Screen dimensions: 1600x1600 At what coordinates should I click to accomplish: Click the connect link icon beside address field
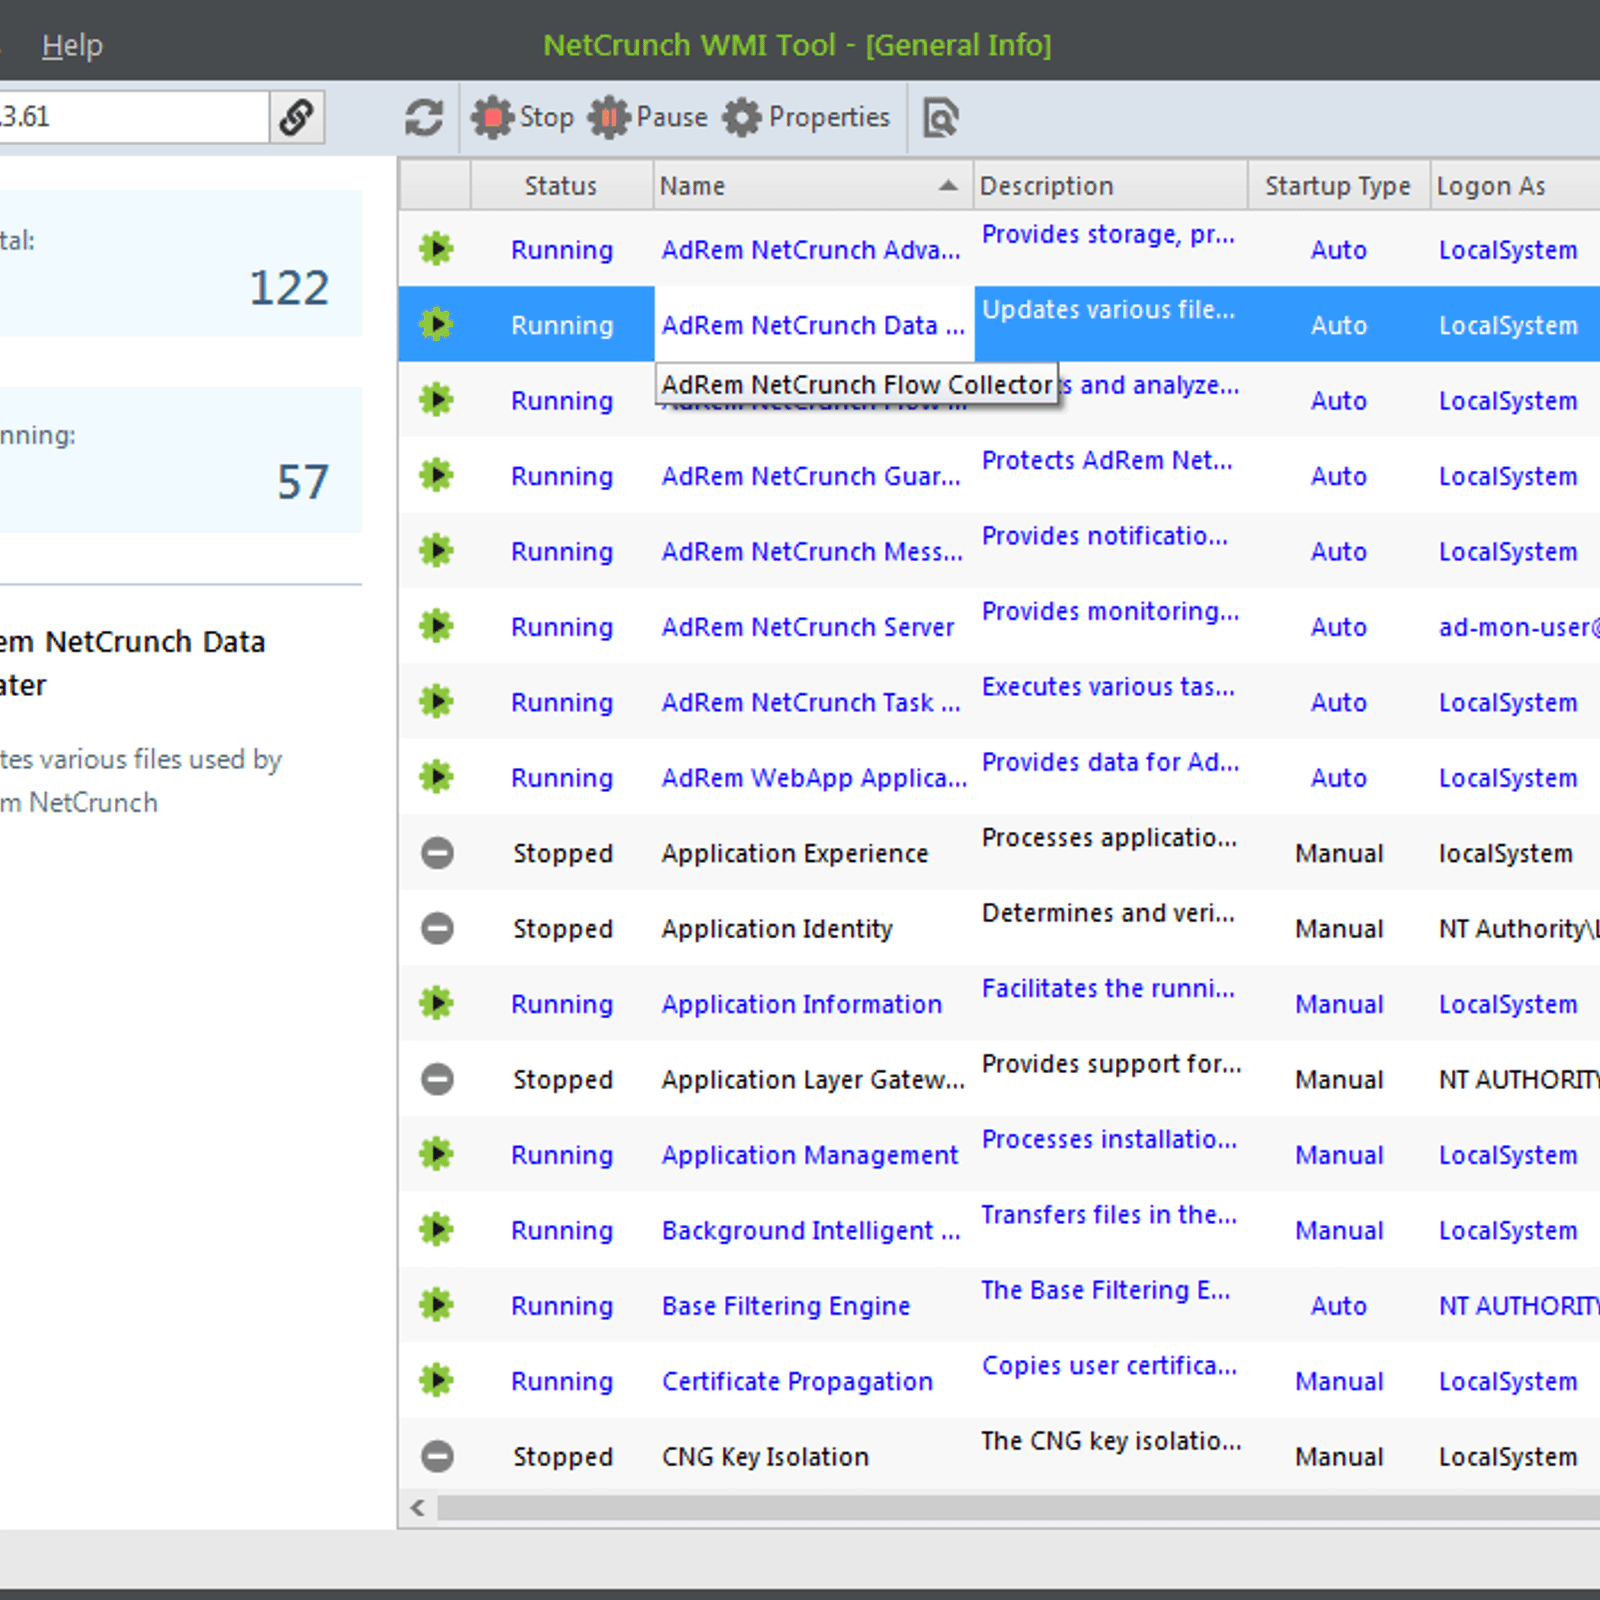coord(297,117)
